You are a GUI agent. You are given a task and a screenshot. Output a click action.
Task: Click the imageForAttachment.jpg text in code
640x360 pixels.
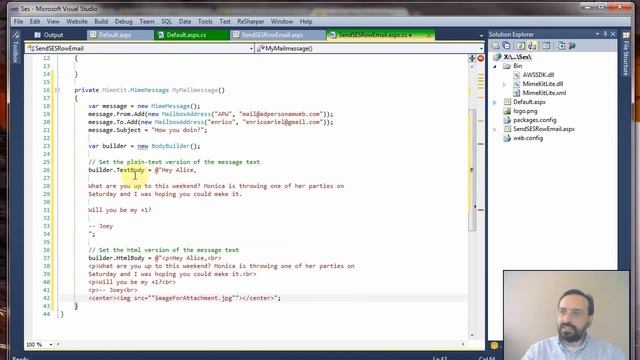pyautogui.click(x=193, y=298)
